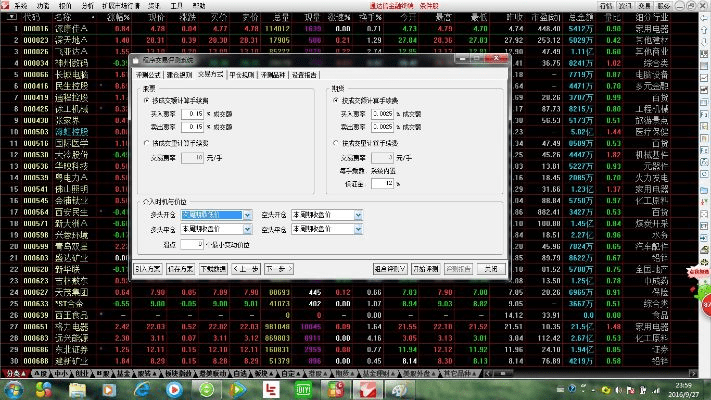Screen dimensions: 711x400
Task: Open the 功能 menu
Action: [43, 6]
